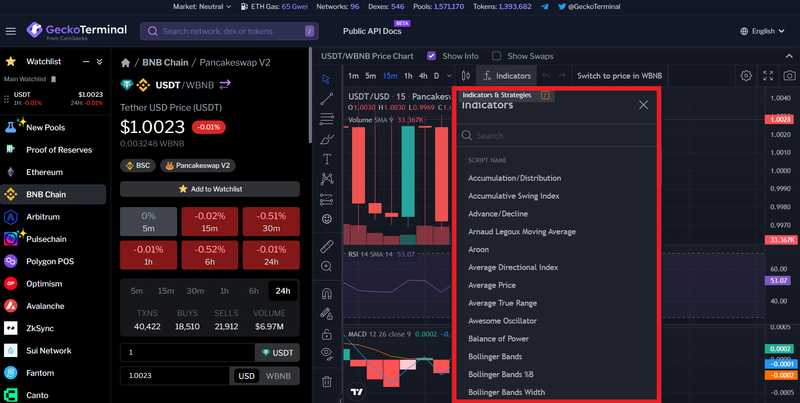Screen dimensions: 800x403
Task: Select the ruler measure tool
Action: (x=327, y=247)
